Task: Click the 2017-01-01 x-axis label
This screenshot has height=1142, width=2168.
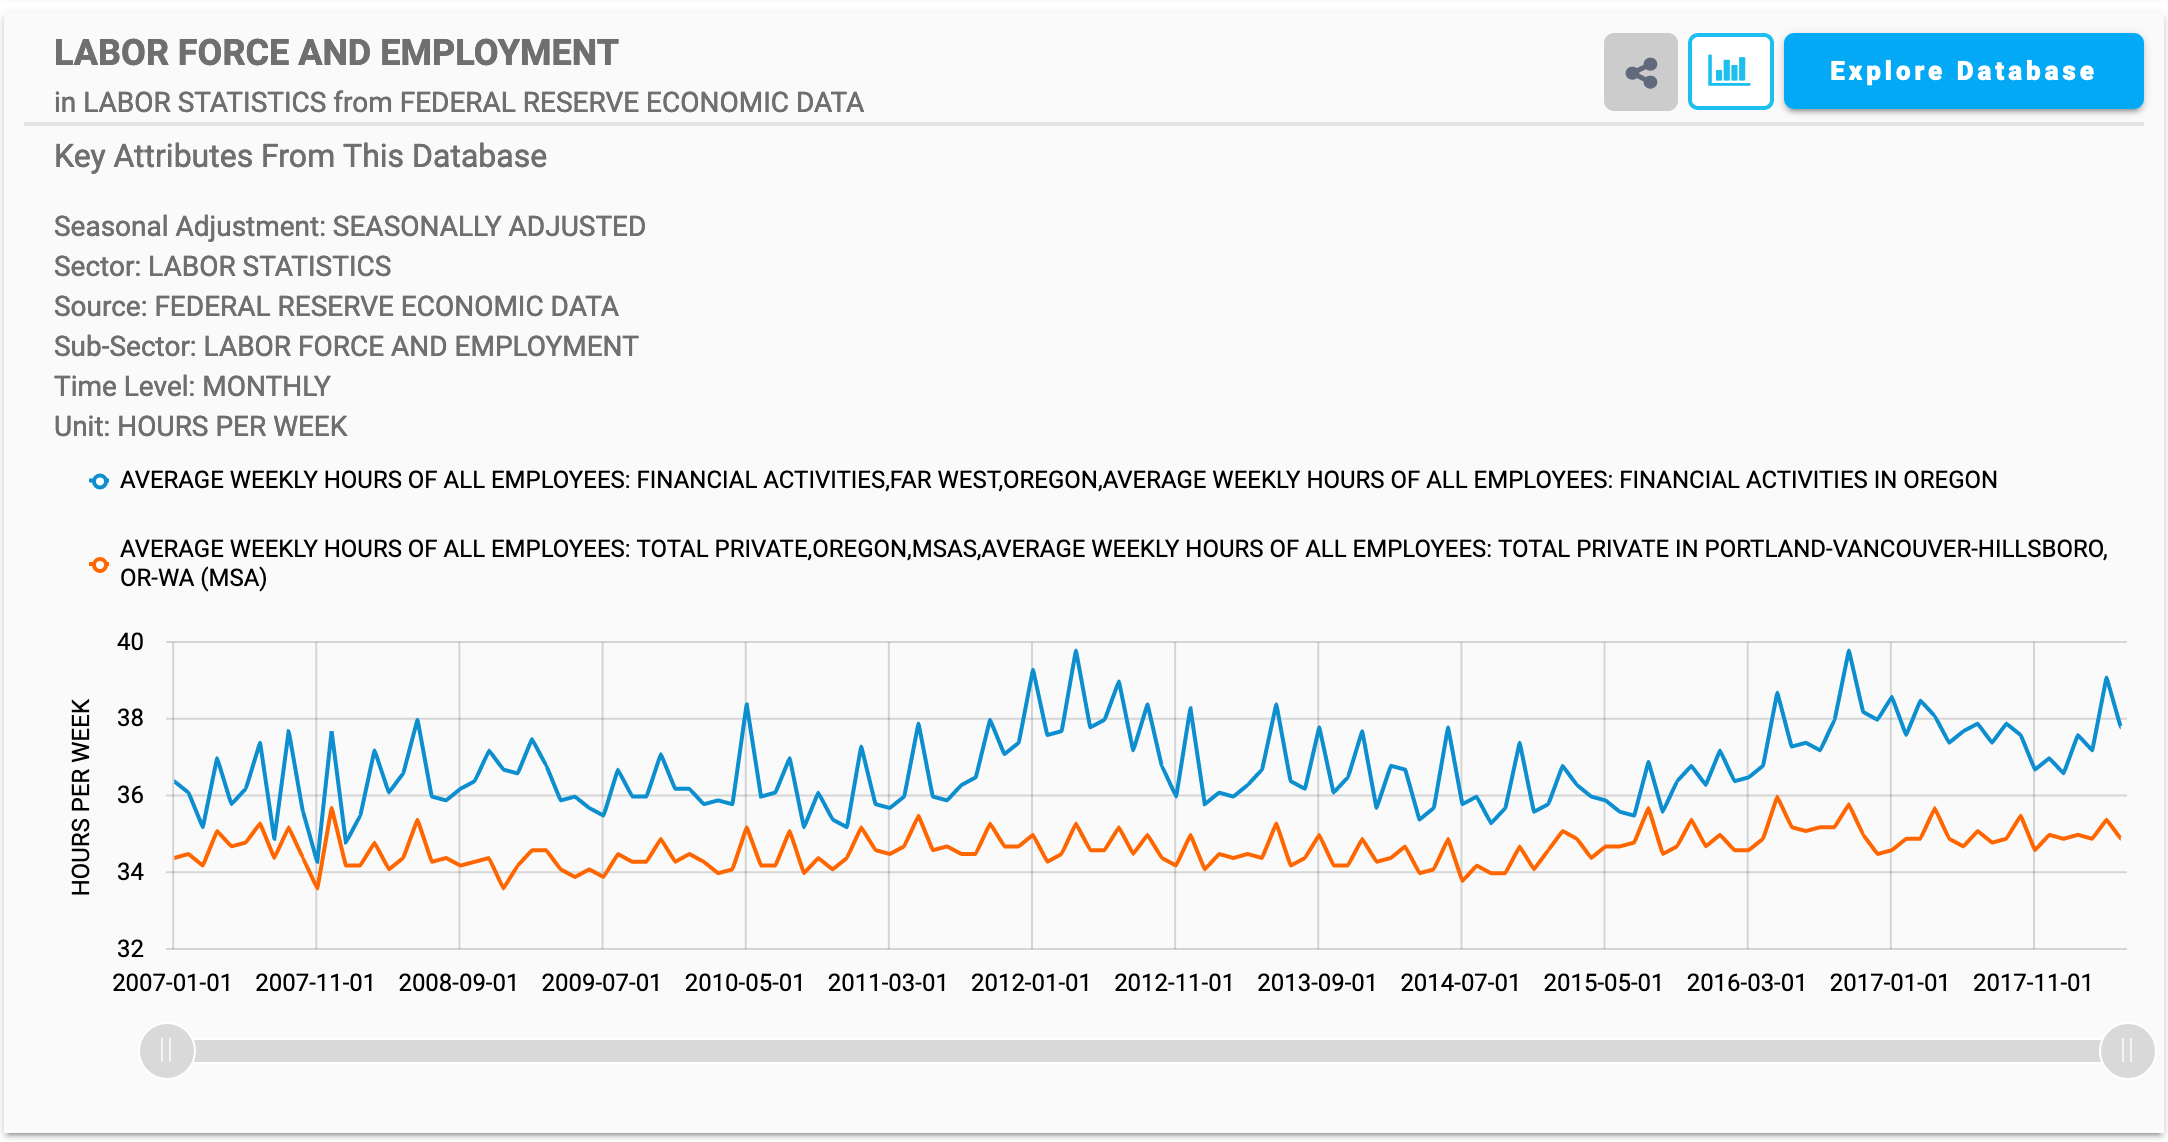Action: tap(1889, 983)
